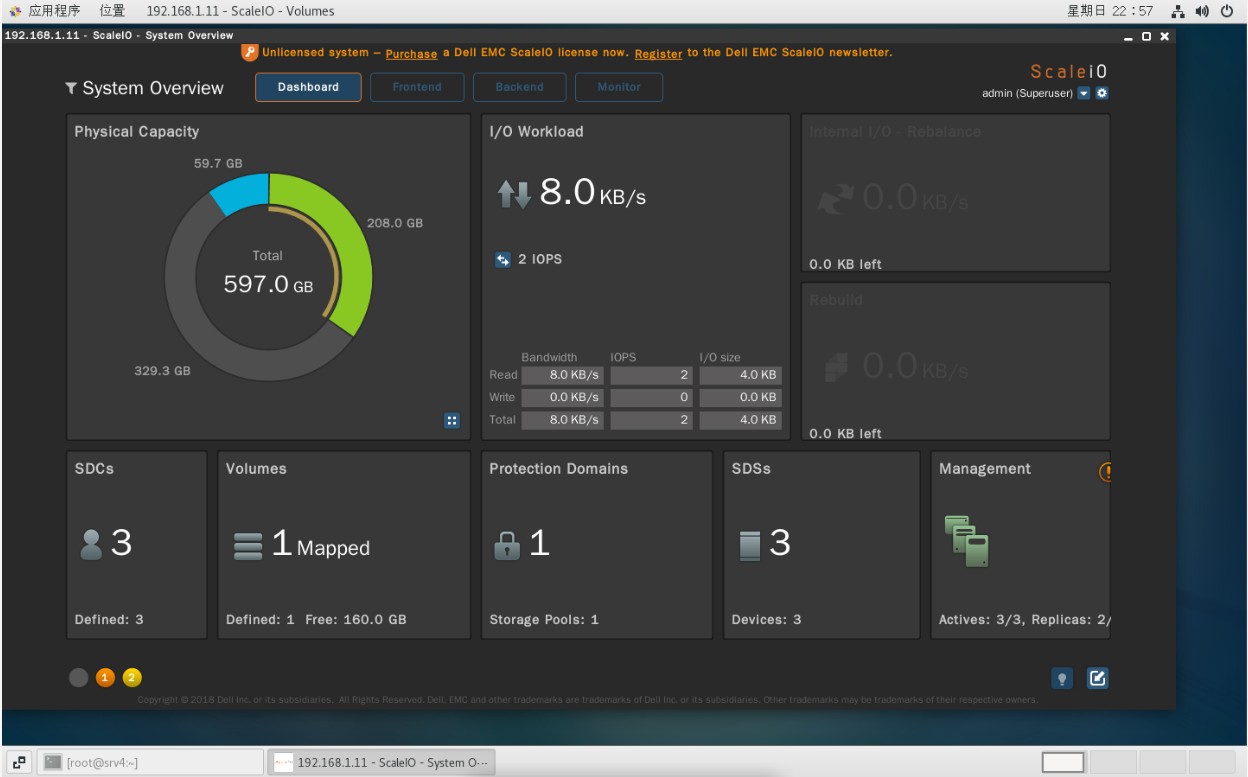Click the '0.0 KB left' text under Rebuild
1248x777 pixels.
(845, 434)
